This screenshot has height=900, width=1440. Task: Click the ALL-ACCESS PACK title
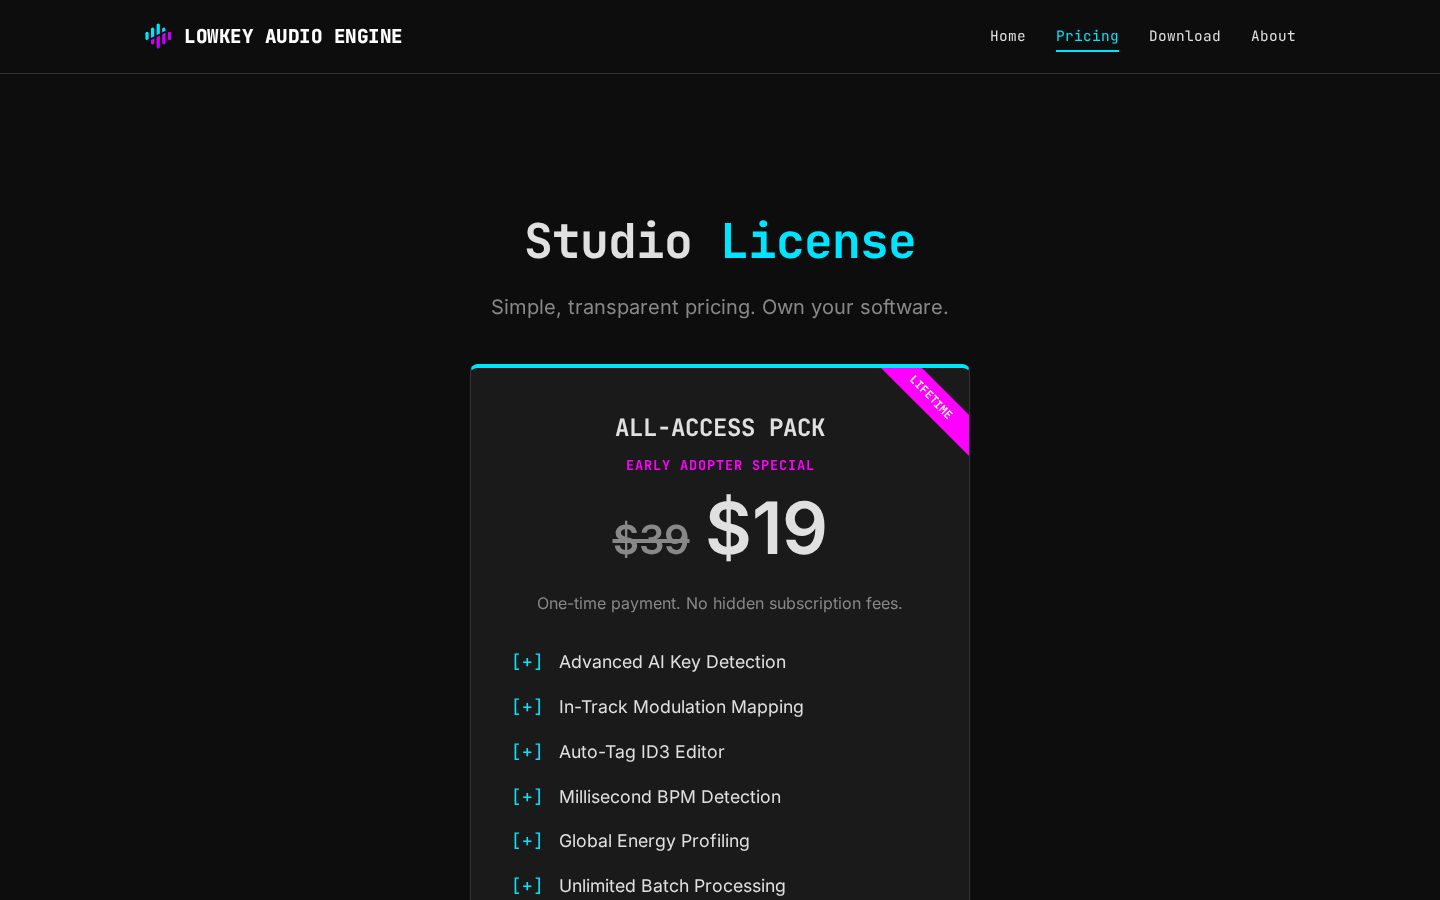[x=720, y=428]
